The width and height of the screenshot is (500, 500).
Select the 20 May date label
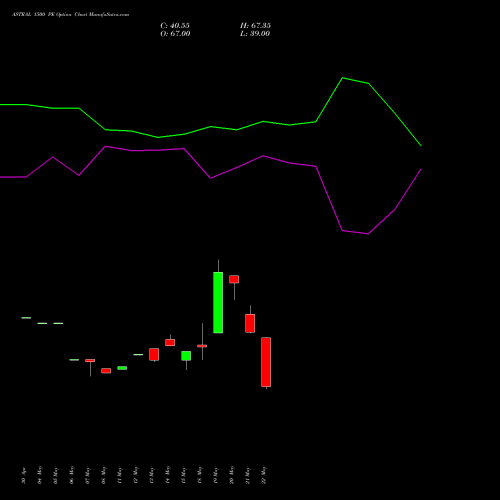pyautogui.click(x=231, y=475)
